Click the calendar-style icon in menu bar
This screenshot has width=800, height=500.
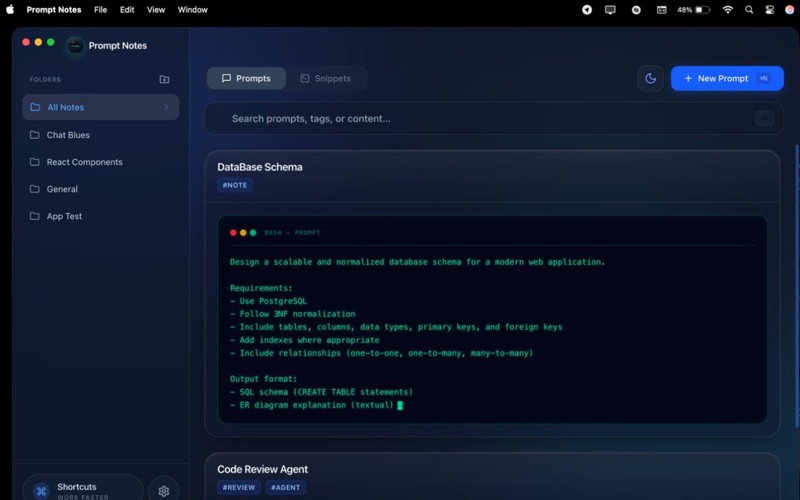pos(662,10)
